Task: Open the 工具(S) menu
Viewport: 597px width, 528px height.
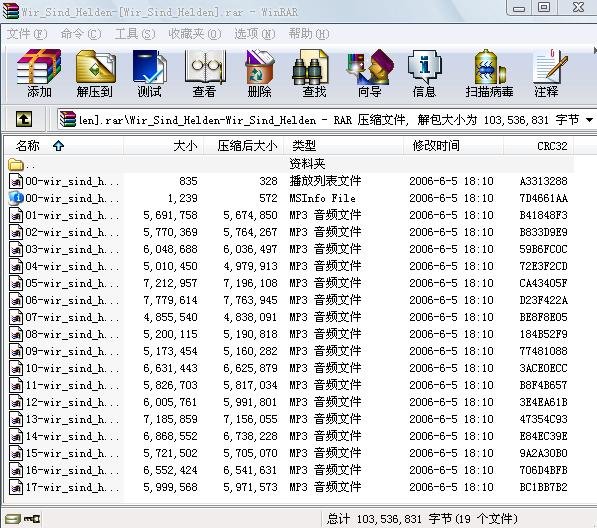Action: (x=135, y=34)
